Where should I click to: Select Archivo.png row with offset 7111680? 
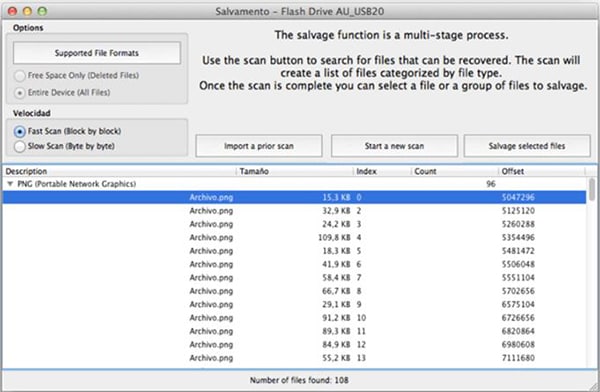[x=294, y=358]
